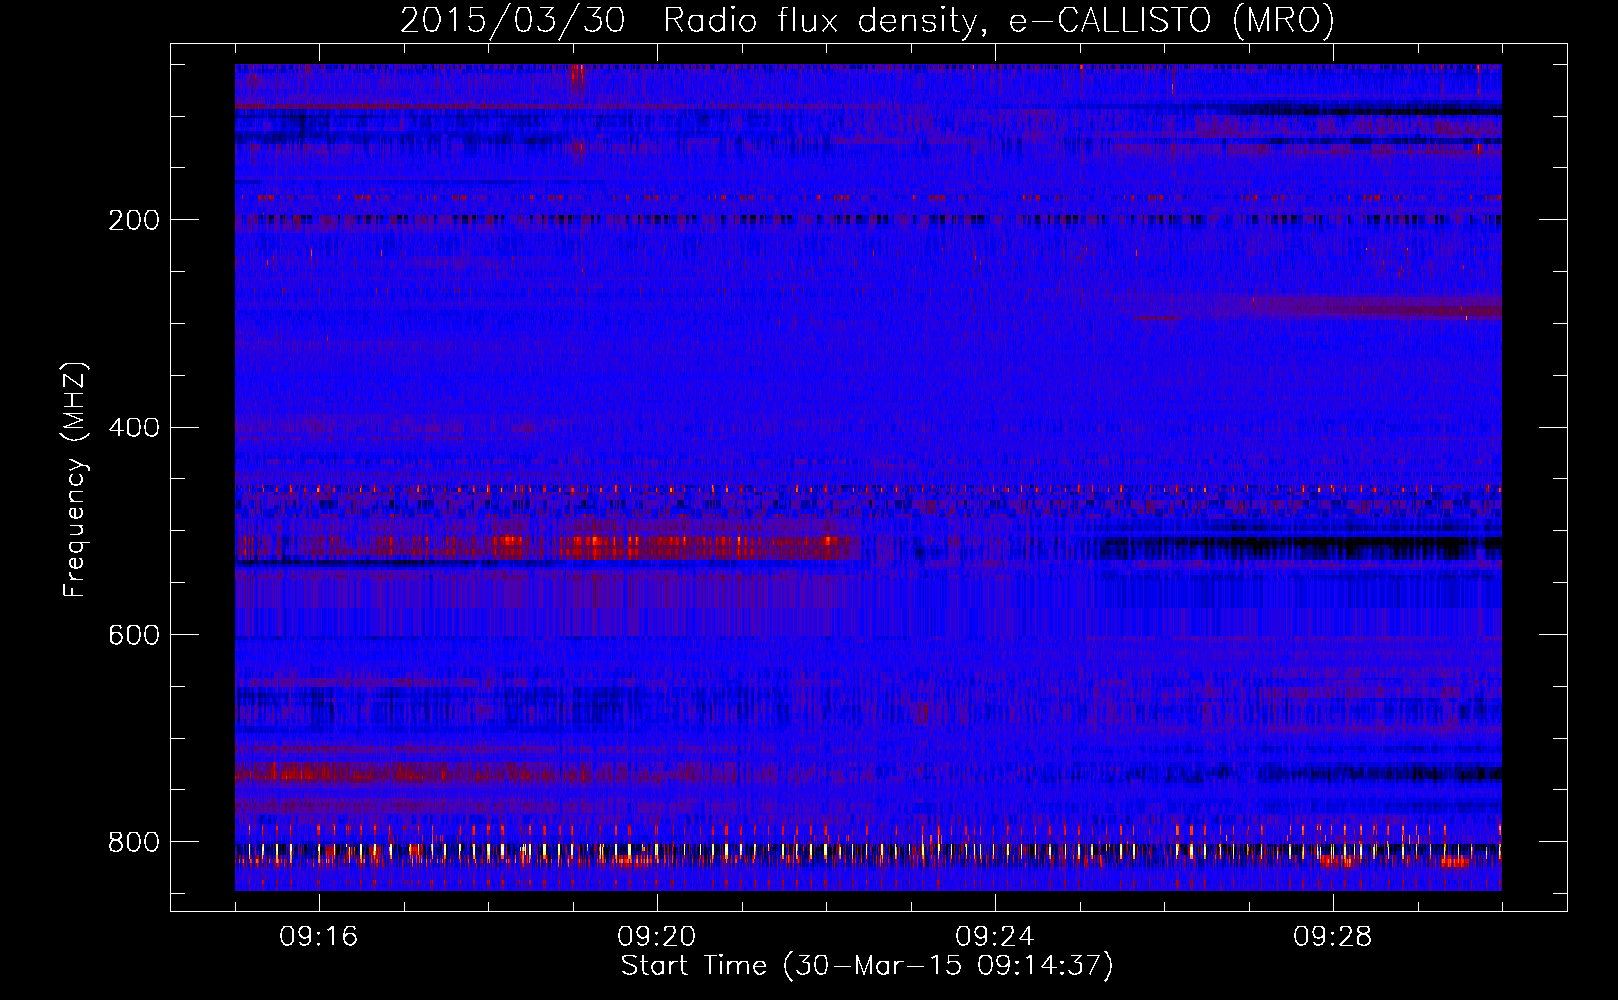Click the 'Frequency (MHZ)' axis label

75,480
